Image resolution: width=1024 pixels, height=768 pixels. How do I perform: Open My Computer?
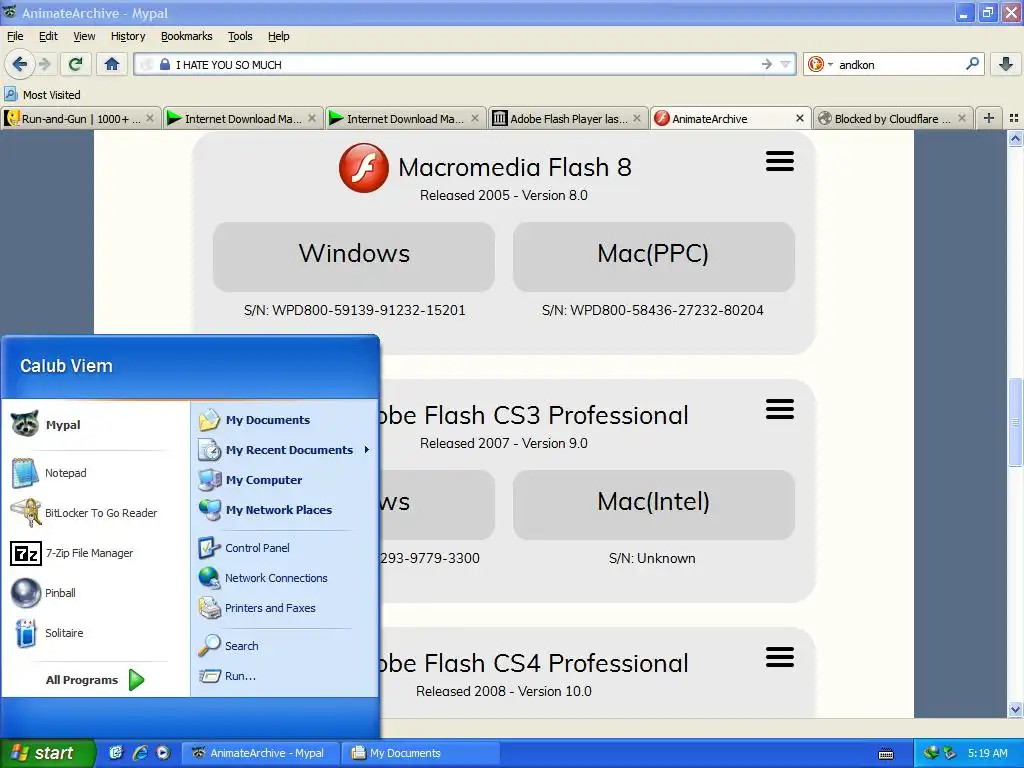pyautogui.click(x=284, y=480)
